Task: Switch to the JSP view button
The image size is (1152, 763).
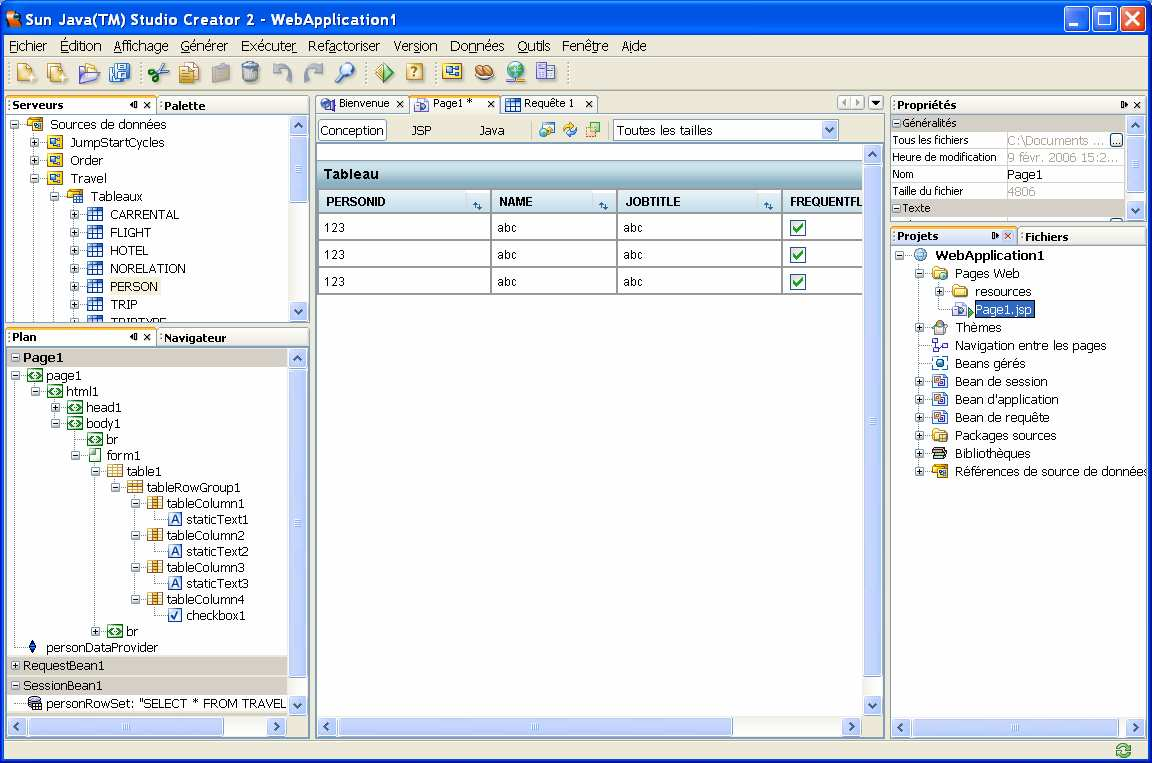Action: pyautogui.click(x=422, y=131)
